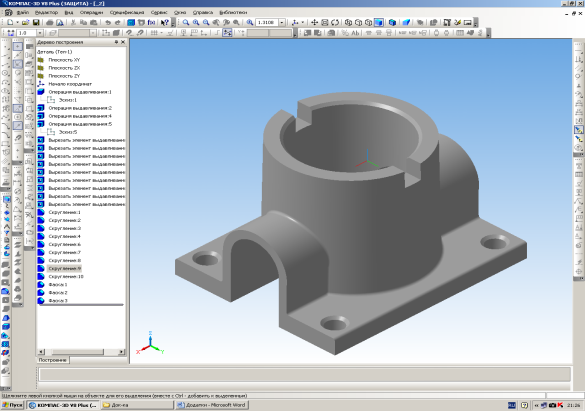Viewport: 585px width, 411px height.
Task: Create a new document with the New icon
Action: 10,22
